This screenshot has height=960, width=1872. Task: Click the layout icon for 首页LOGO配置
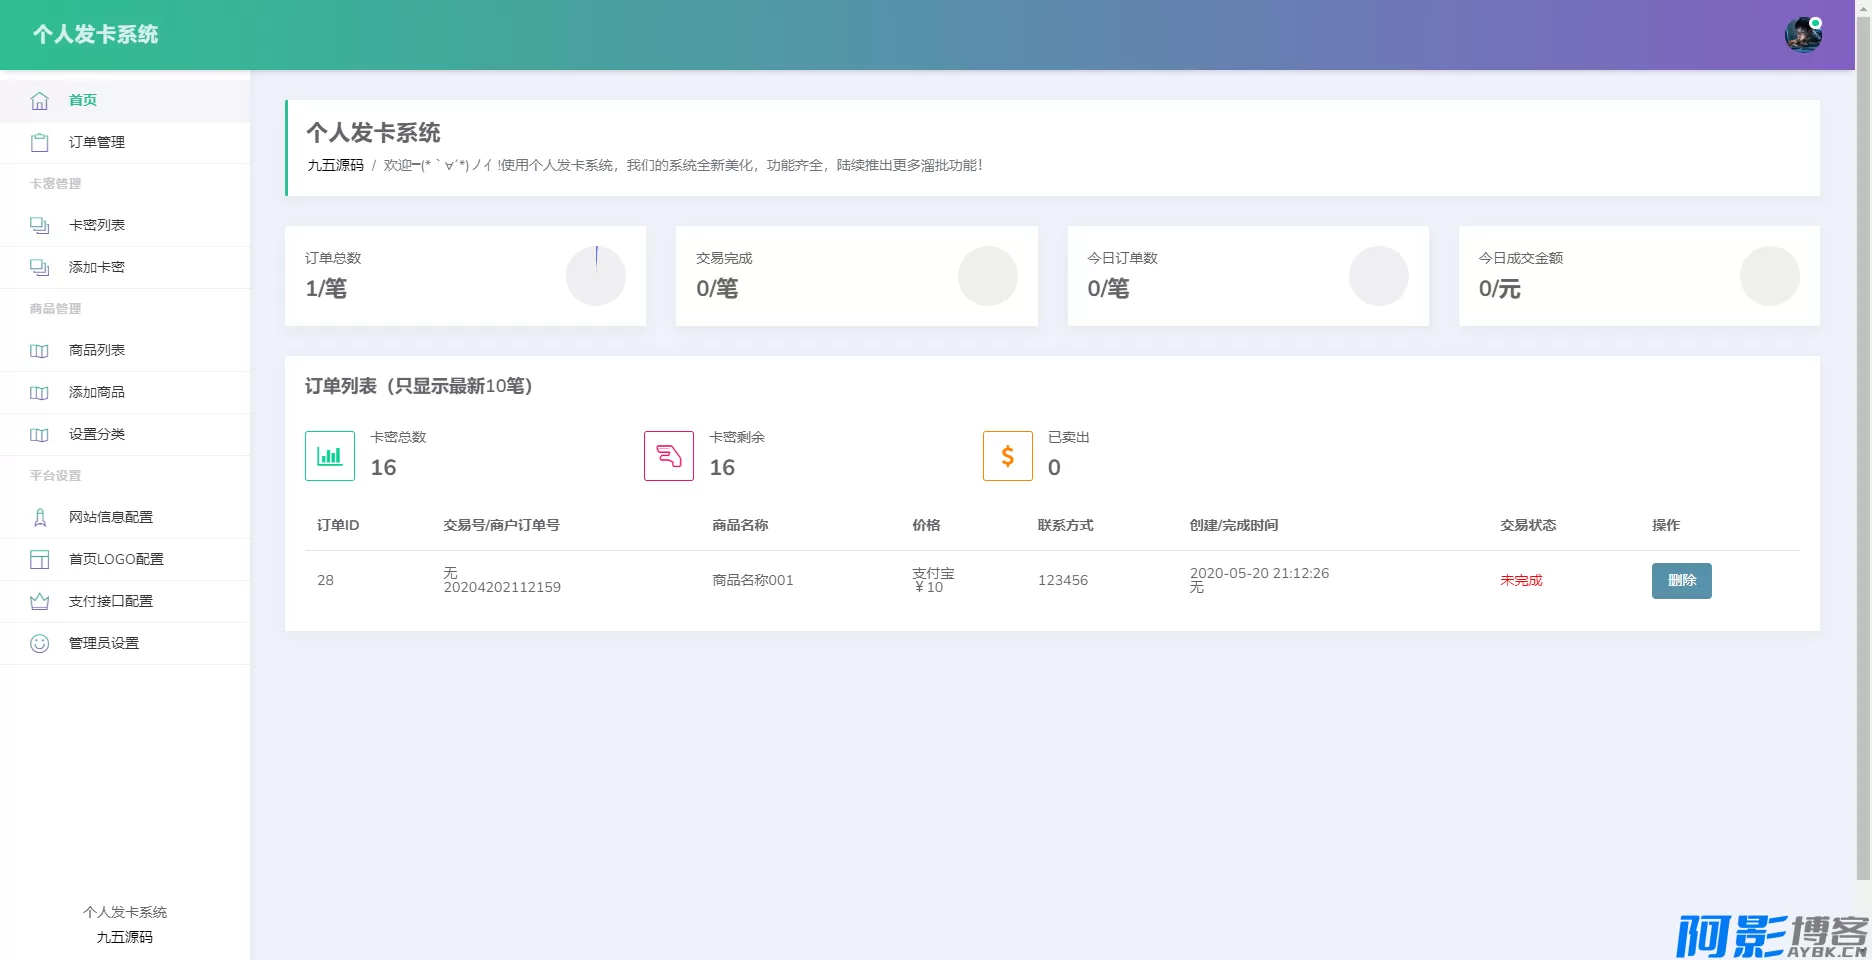tap(39, 560)
